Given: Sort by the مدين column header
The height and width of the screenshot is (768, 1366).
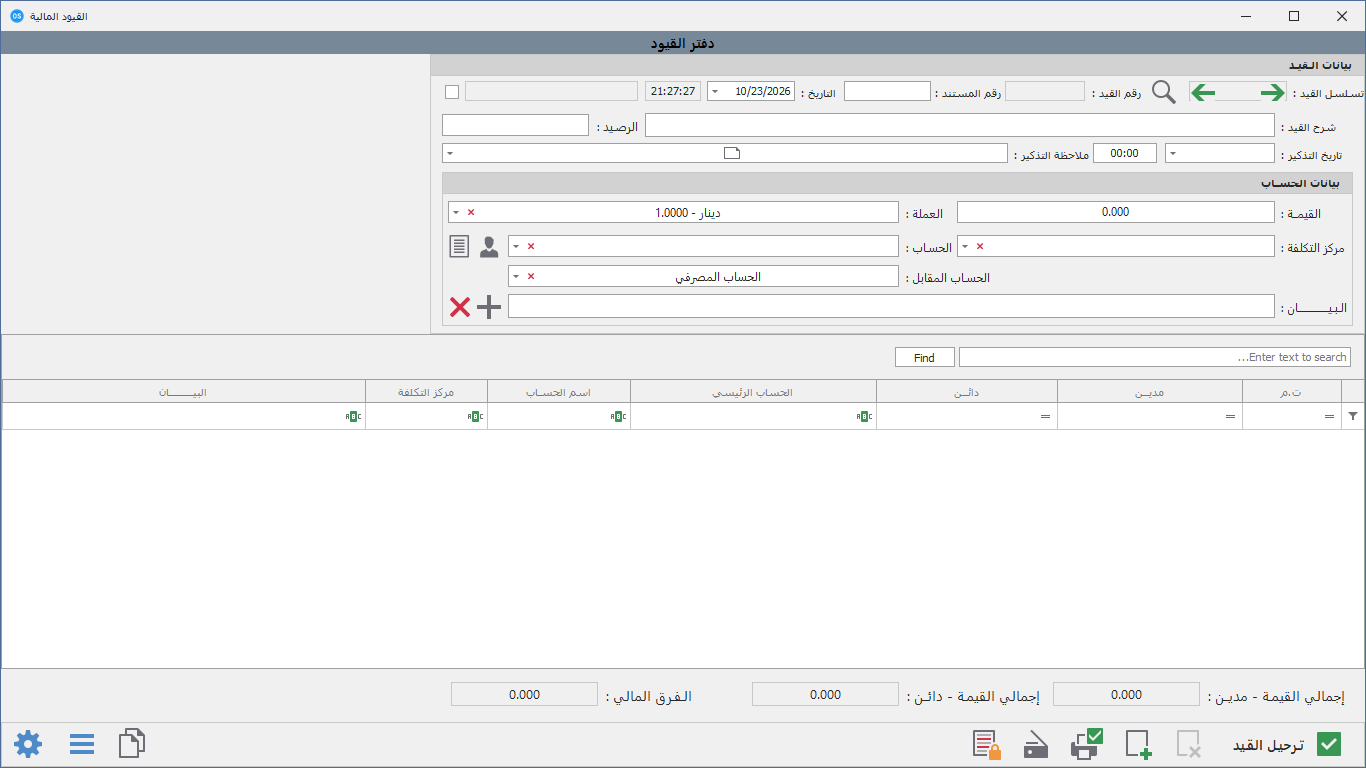Looking at the screenshot, I should pyautogui.click(x=1150, y=392).
